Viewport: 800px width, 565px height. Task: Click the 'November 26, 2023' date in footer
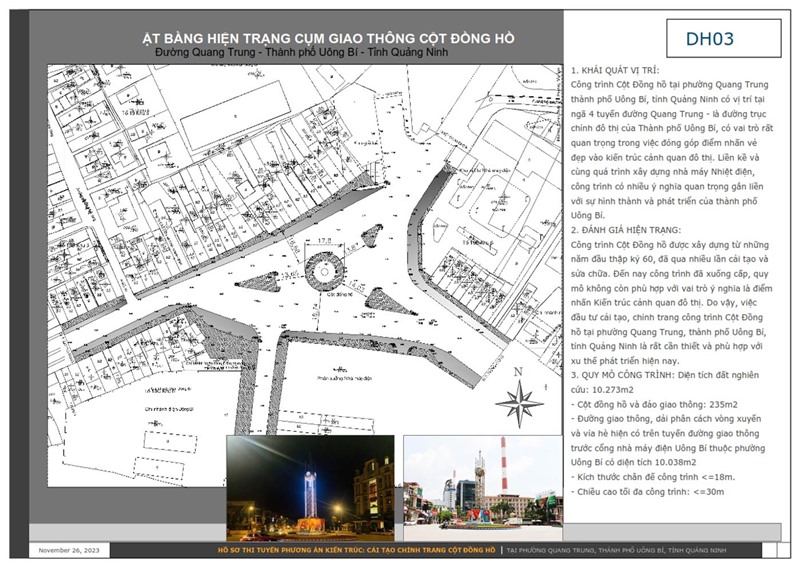68,551
